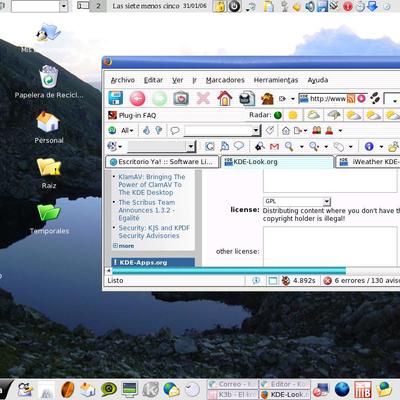Click the Plug-in FAQ bookmark
Image resolution: width=400 pixels, height=400 pixels.
click(x=133, y=115)
